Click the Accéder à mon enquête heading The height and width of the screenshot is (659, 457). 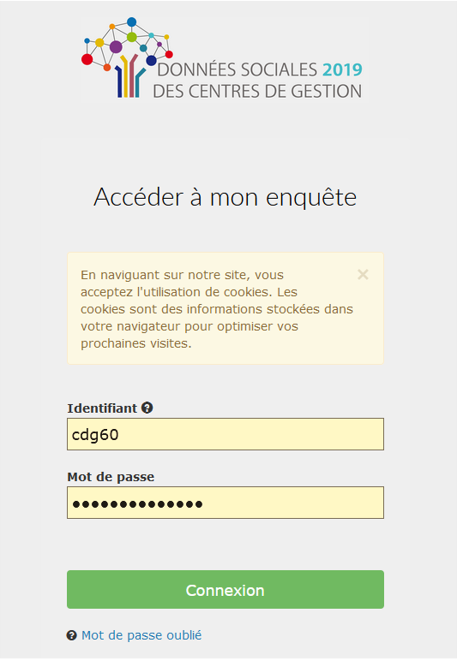click(225, 197)
